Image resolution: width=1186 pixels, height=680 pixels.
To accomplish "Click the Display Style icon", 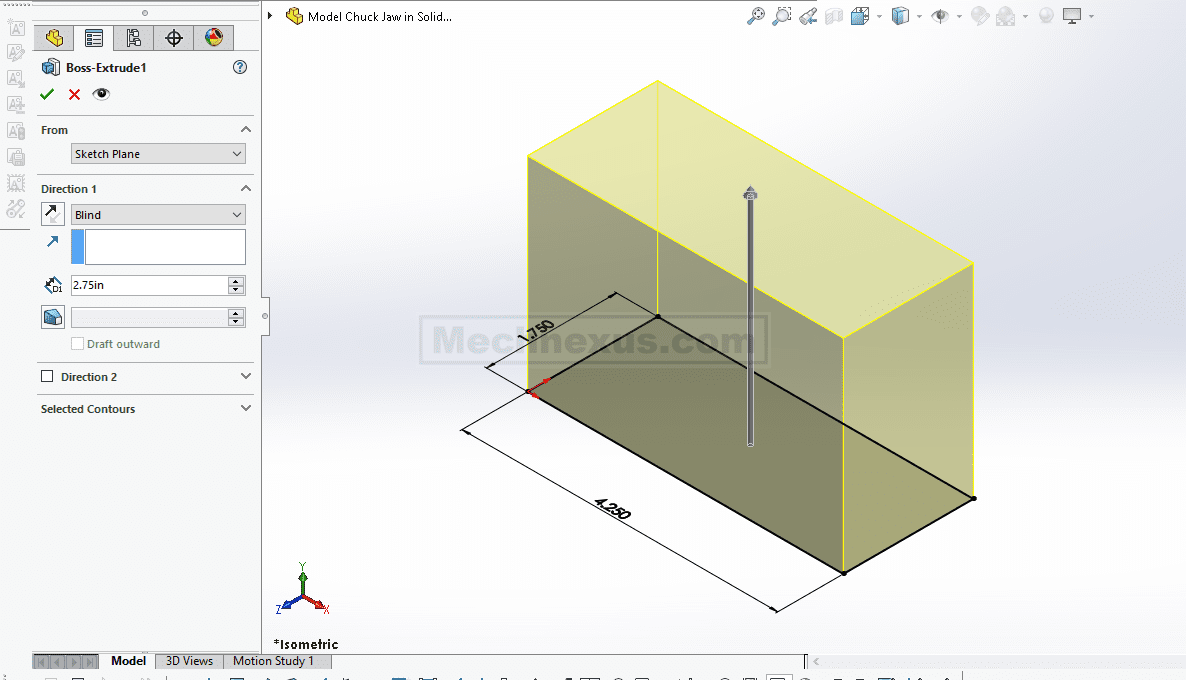I will tap(900, 16).
